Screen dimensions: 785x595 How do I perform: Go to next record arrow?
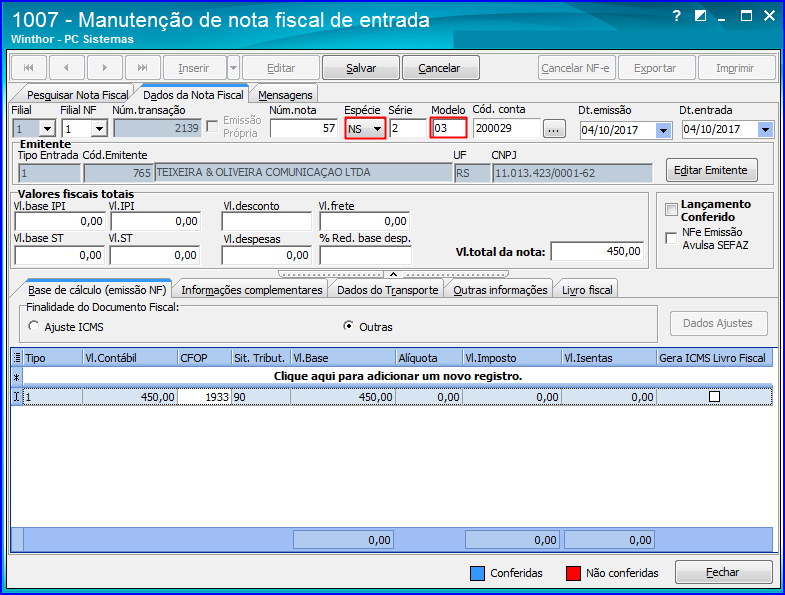coord(105,68)
